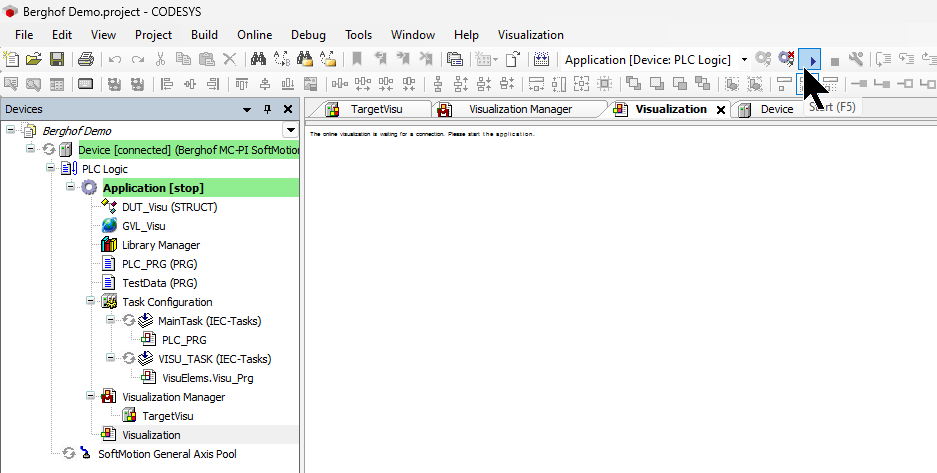Click the Cut scissors icon
The image size is (937, 473).
160,59
